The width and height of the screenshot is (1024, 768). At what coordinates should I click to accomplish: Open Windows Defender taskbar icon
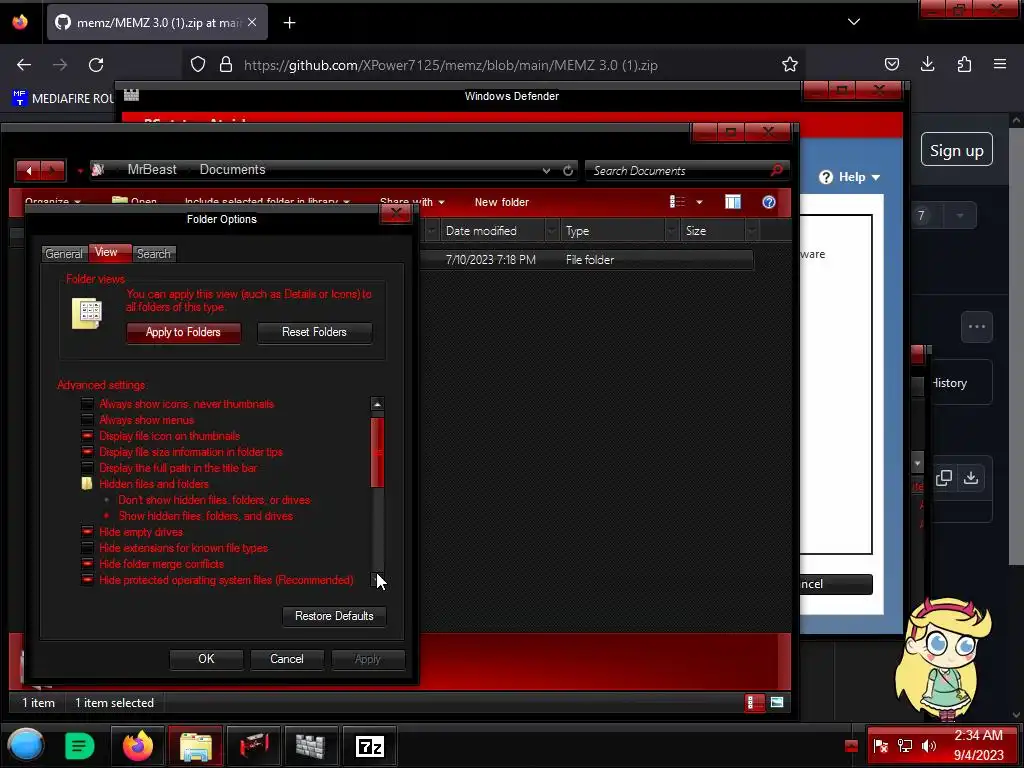point(312,746)
